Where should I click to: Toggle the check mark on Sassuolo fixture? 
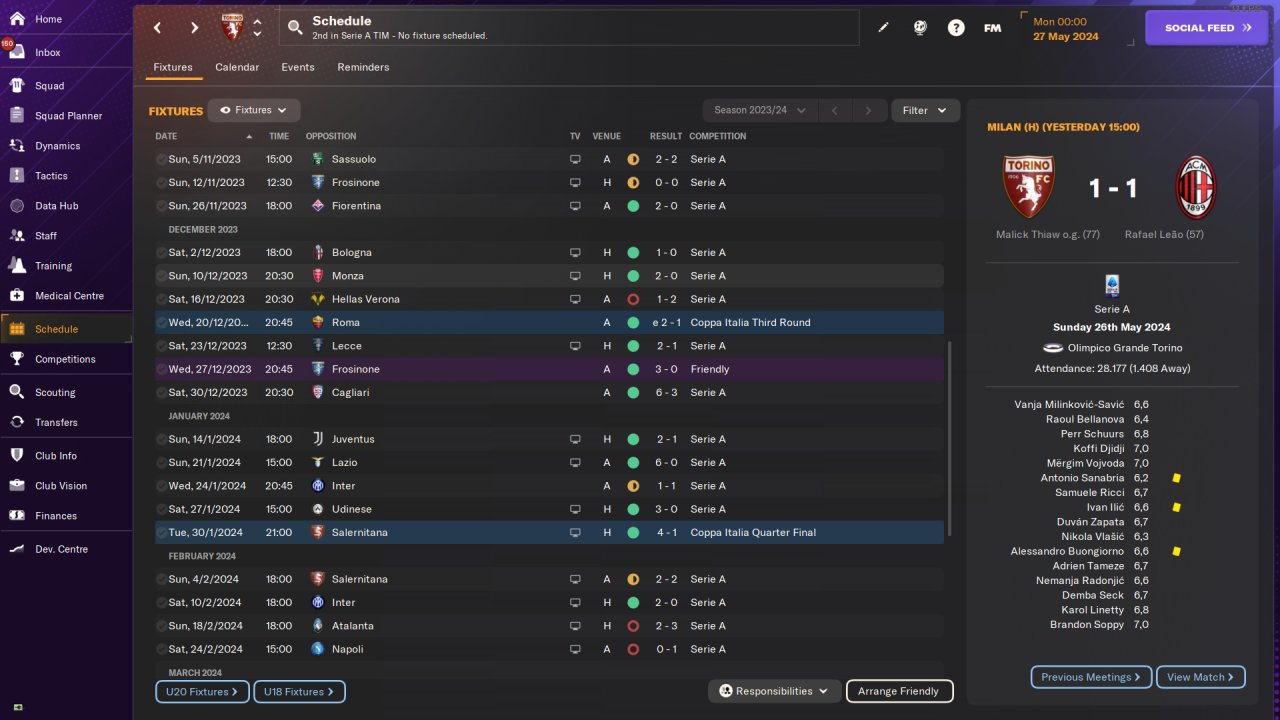[161, 159]
